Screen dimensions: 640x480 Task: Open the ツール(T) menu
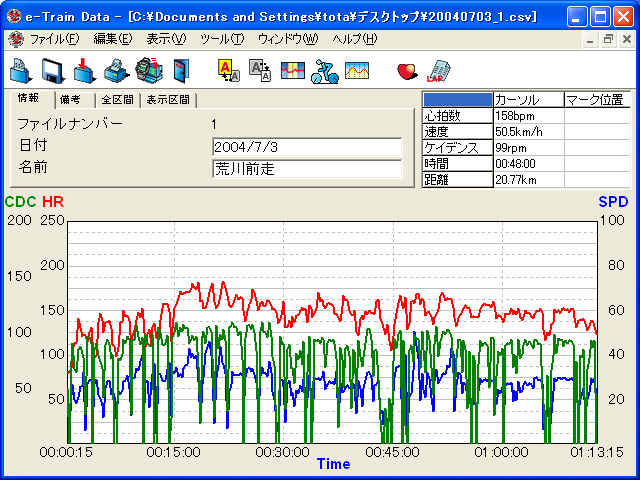(221, 39)
